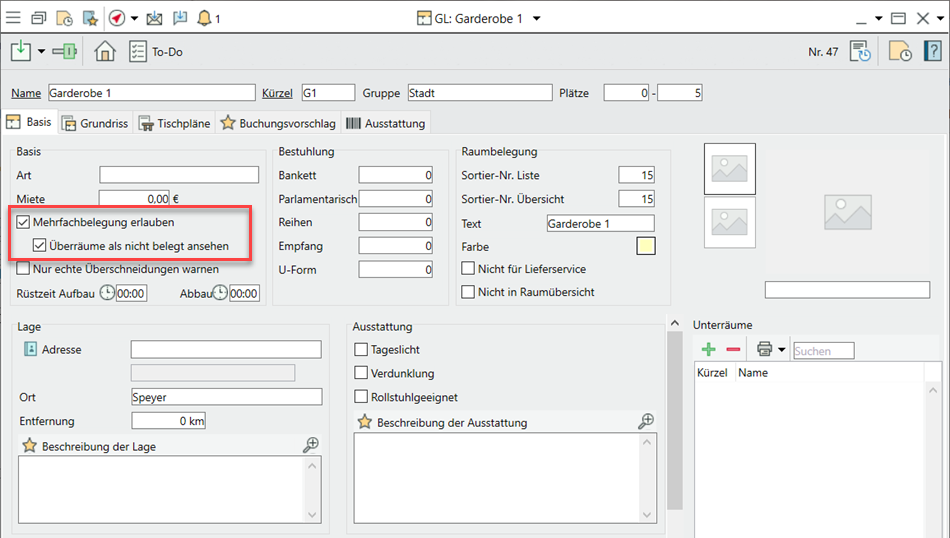This screenshot has width=950, height=538.
Task: Click the notification bell icon
Action: click(204, 18)
